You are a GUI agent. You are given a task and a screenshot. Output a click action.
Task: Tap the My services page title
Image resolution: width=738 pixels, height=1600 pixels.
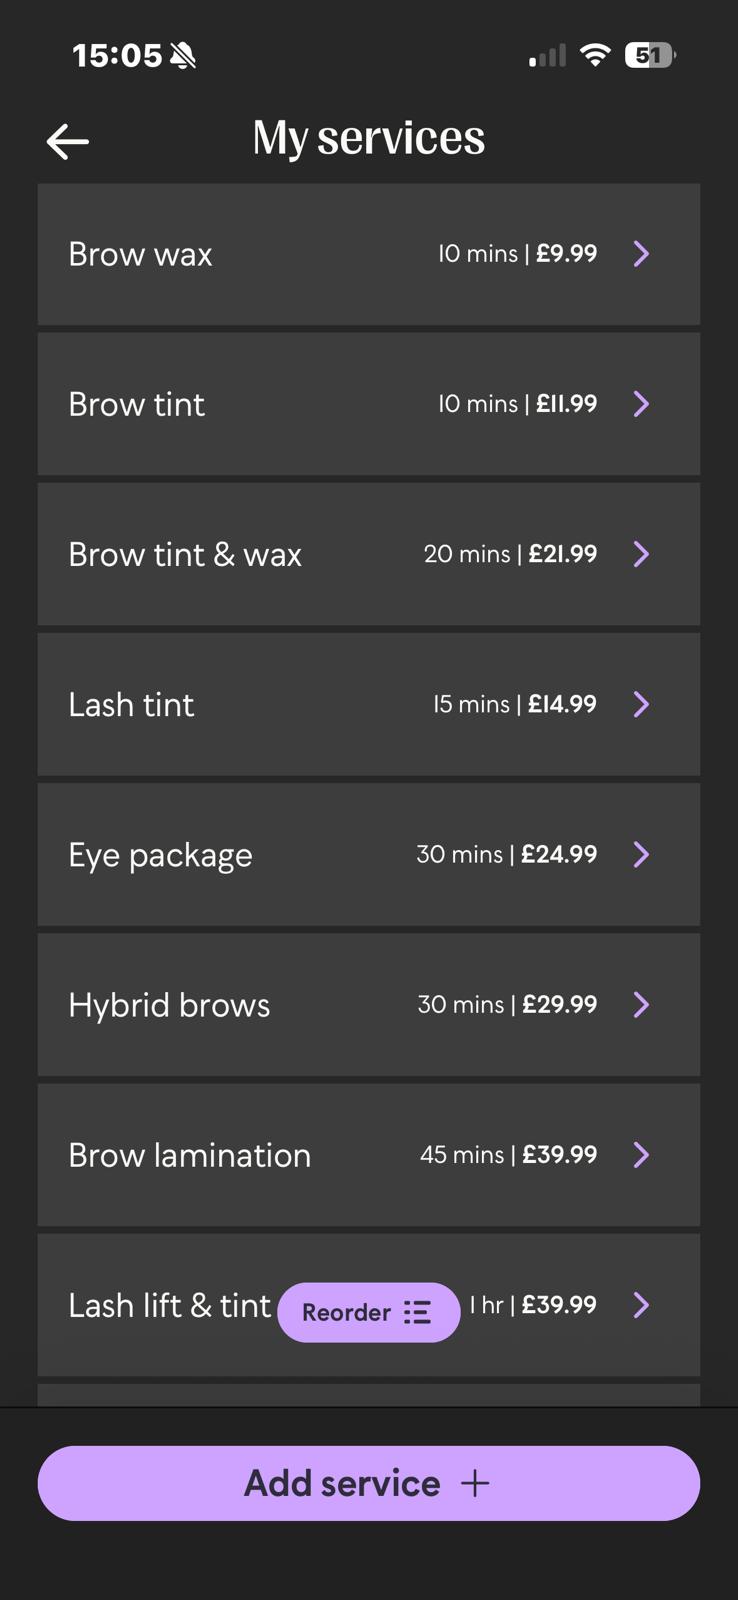point(368,138)
